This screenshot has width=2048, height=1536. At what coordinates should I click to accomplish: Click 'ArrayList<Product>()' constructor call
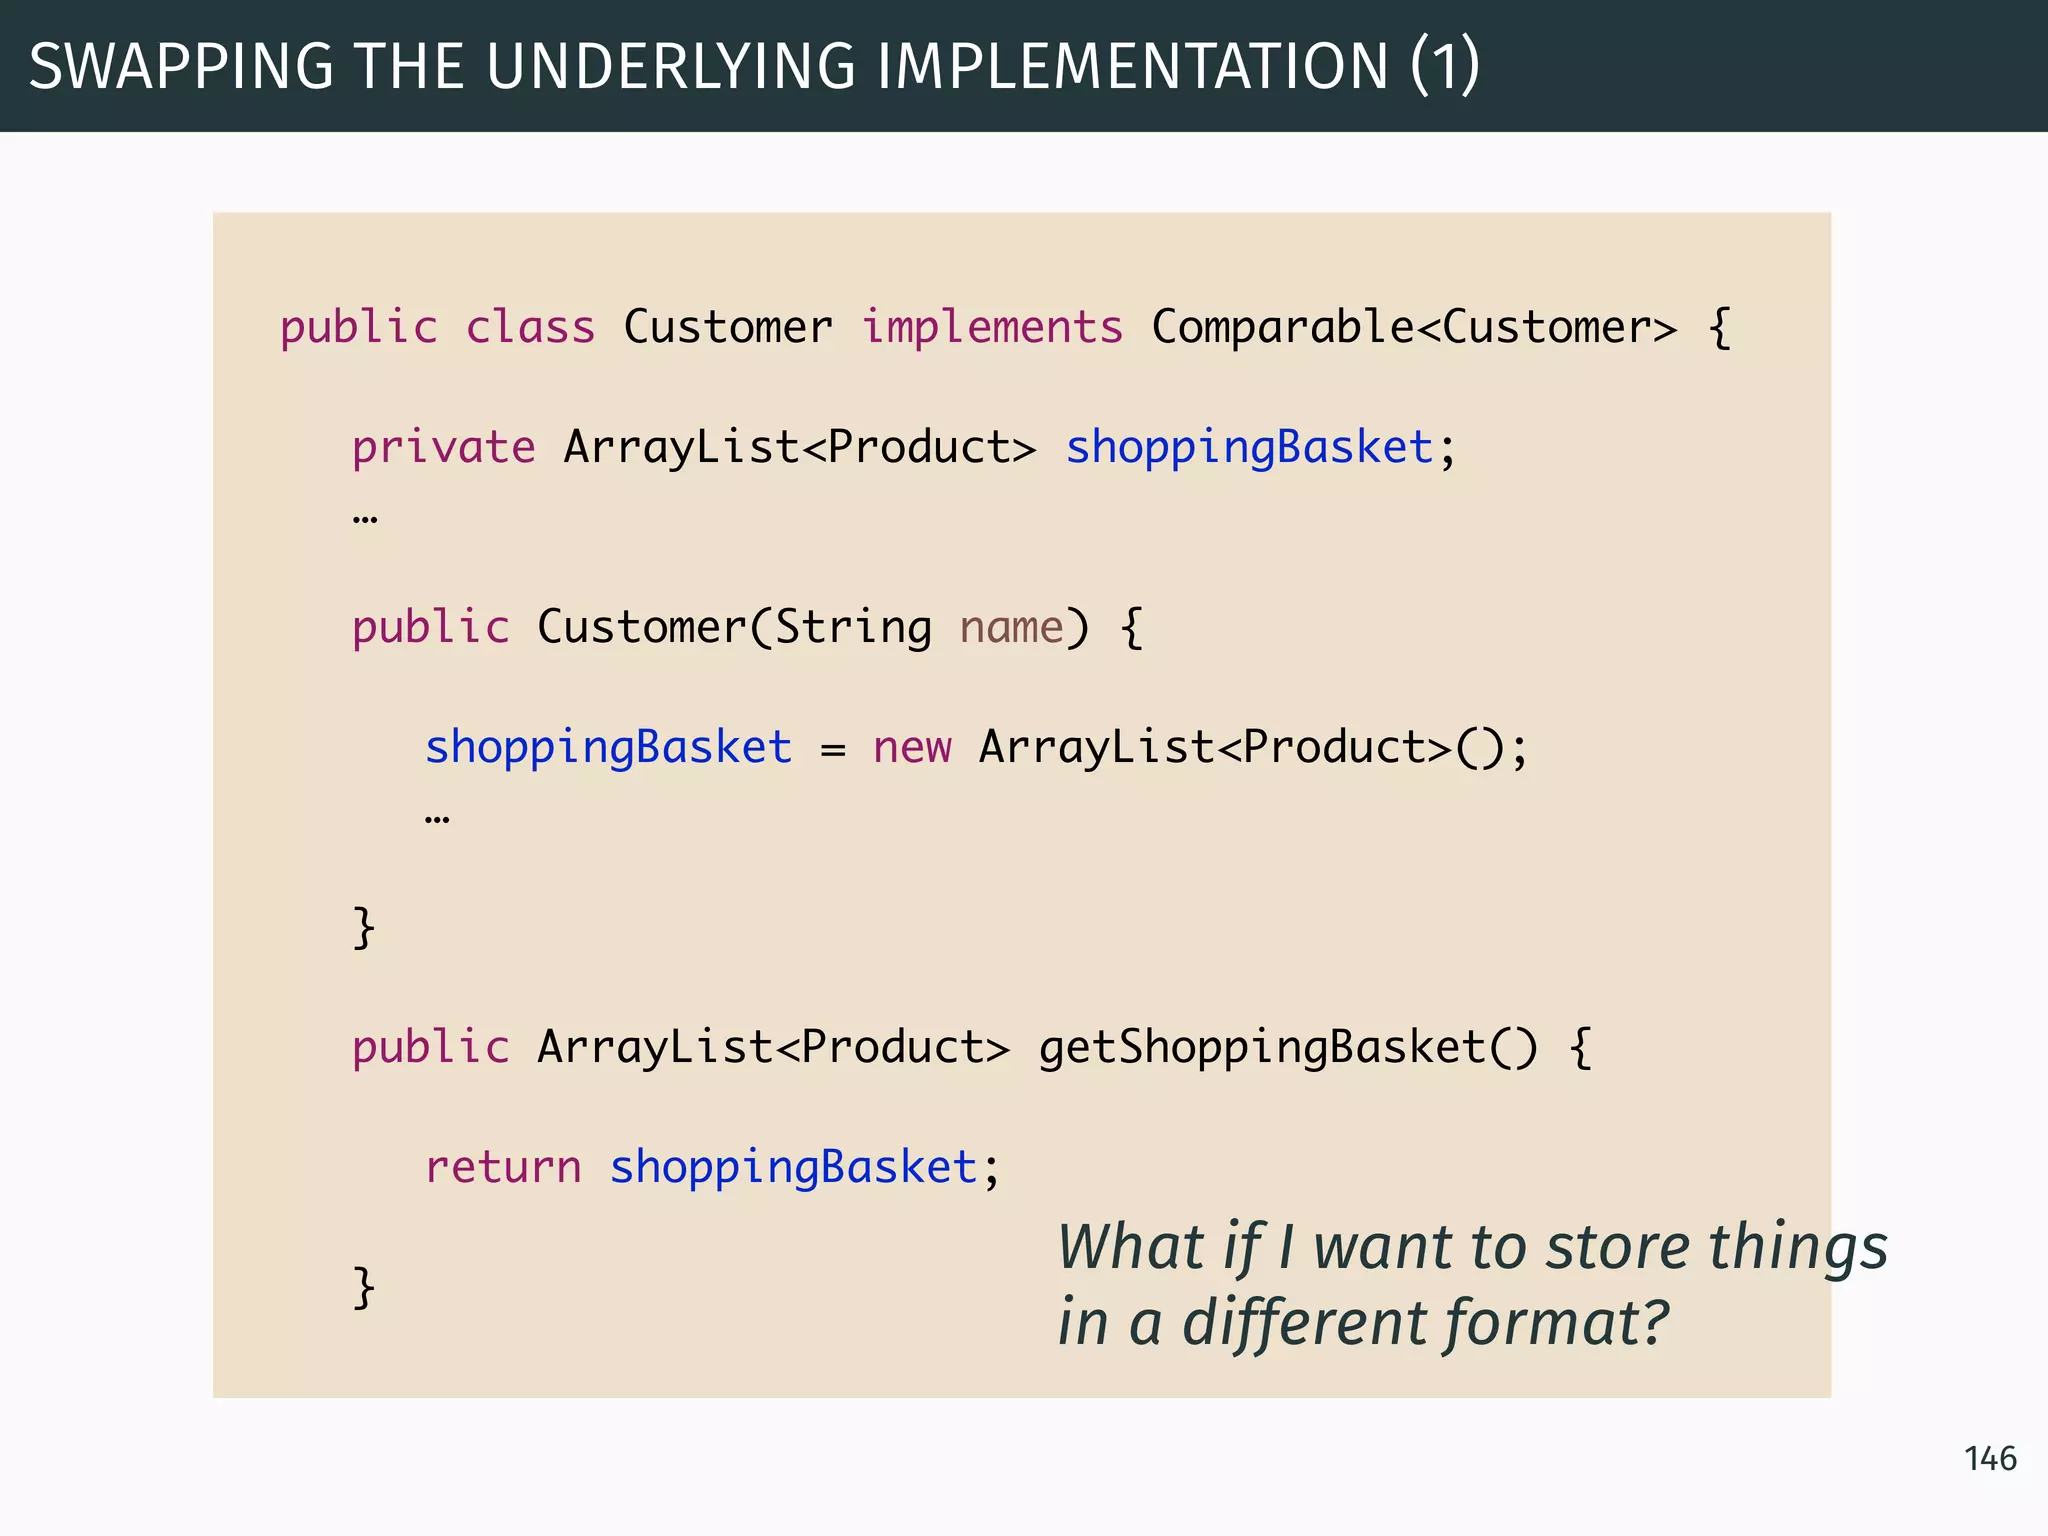tap(1240, 748)
